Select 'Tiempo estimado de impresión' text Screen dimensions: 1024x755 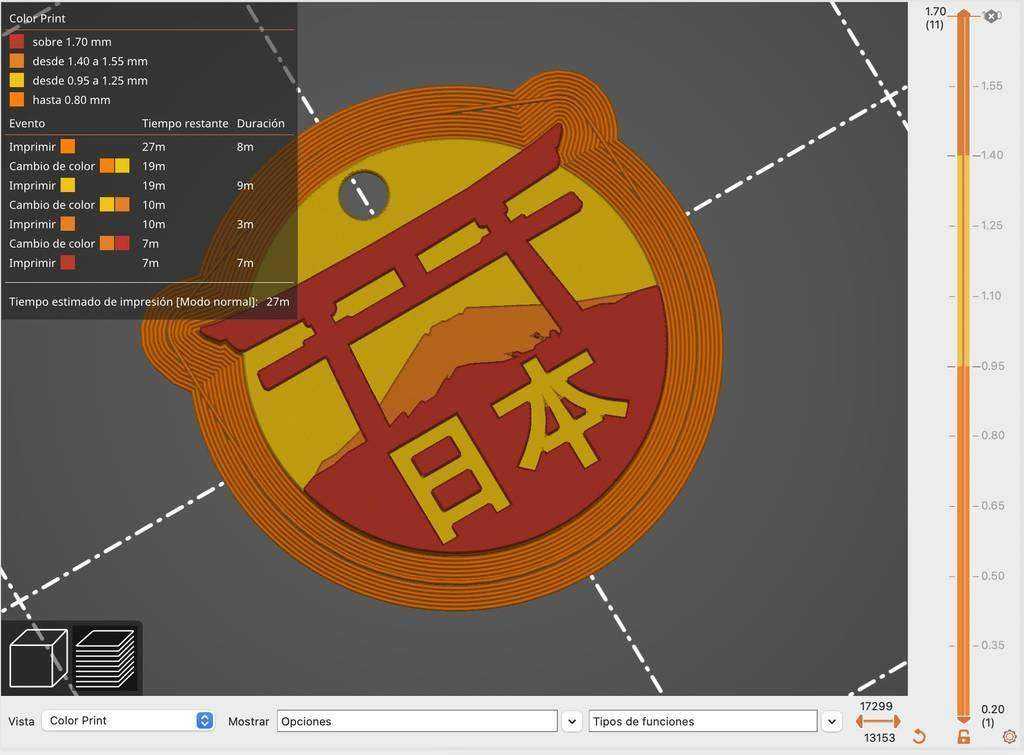[x=133, y=302]
